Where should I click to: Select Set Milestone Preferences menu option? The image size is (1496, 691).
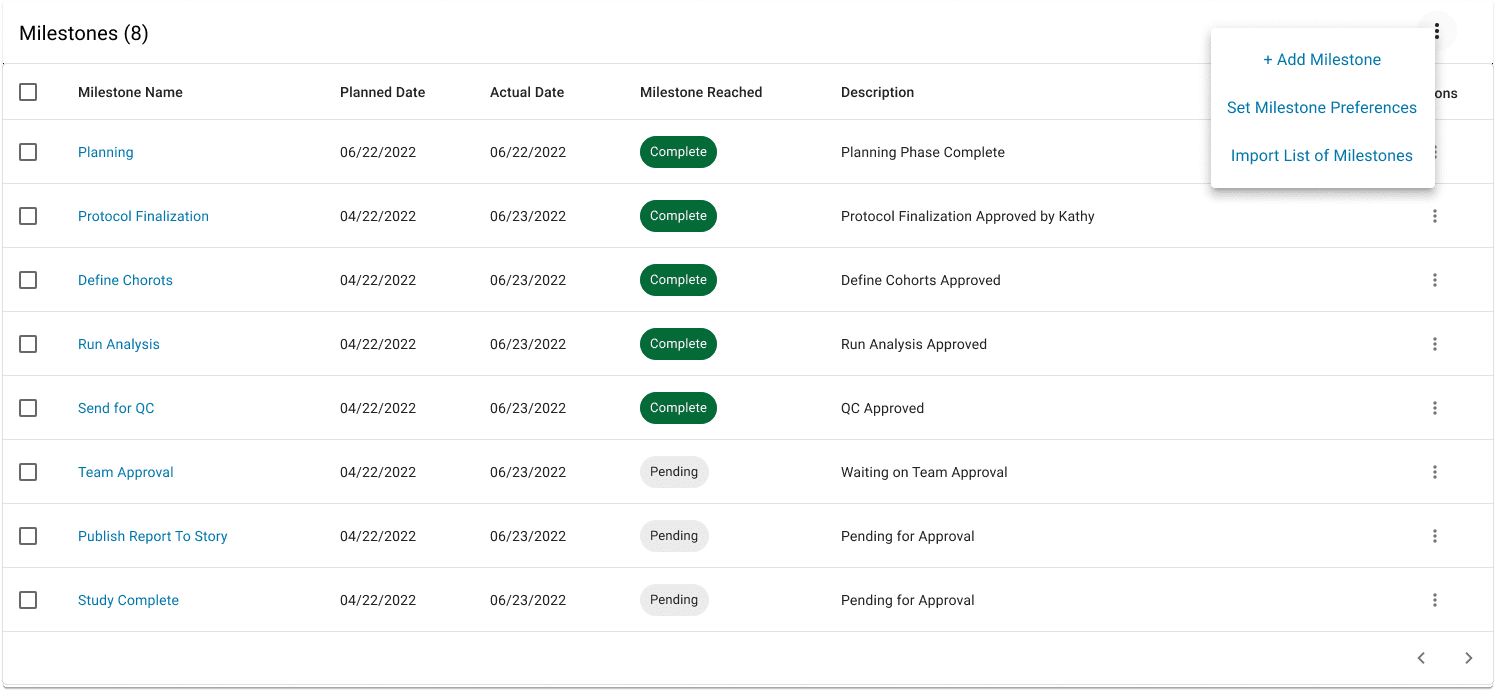point(1322,108)
